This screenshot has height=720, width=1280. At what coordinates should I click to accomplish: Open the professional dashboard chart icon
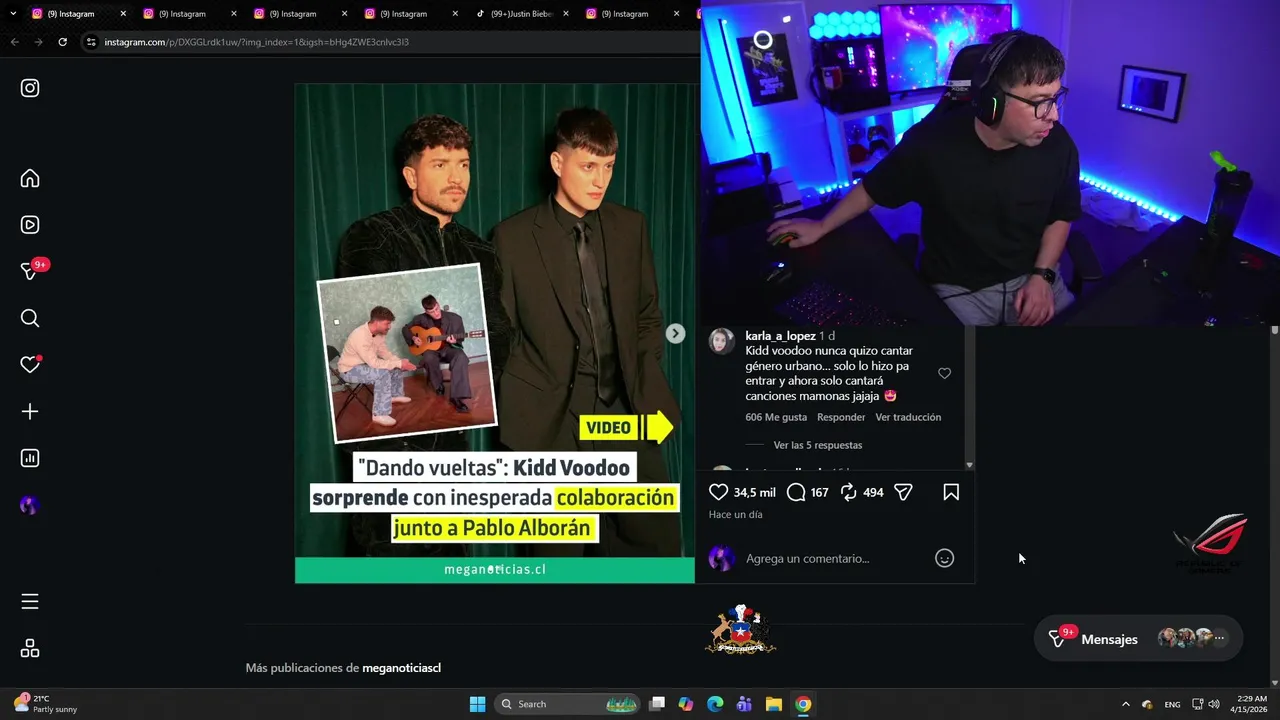click(x=30, y=458)
